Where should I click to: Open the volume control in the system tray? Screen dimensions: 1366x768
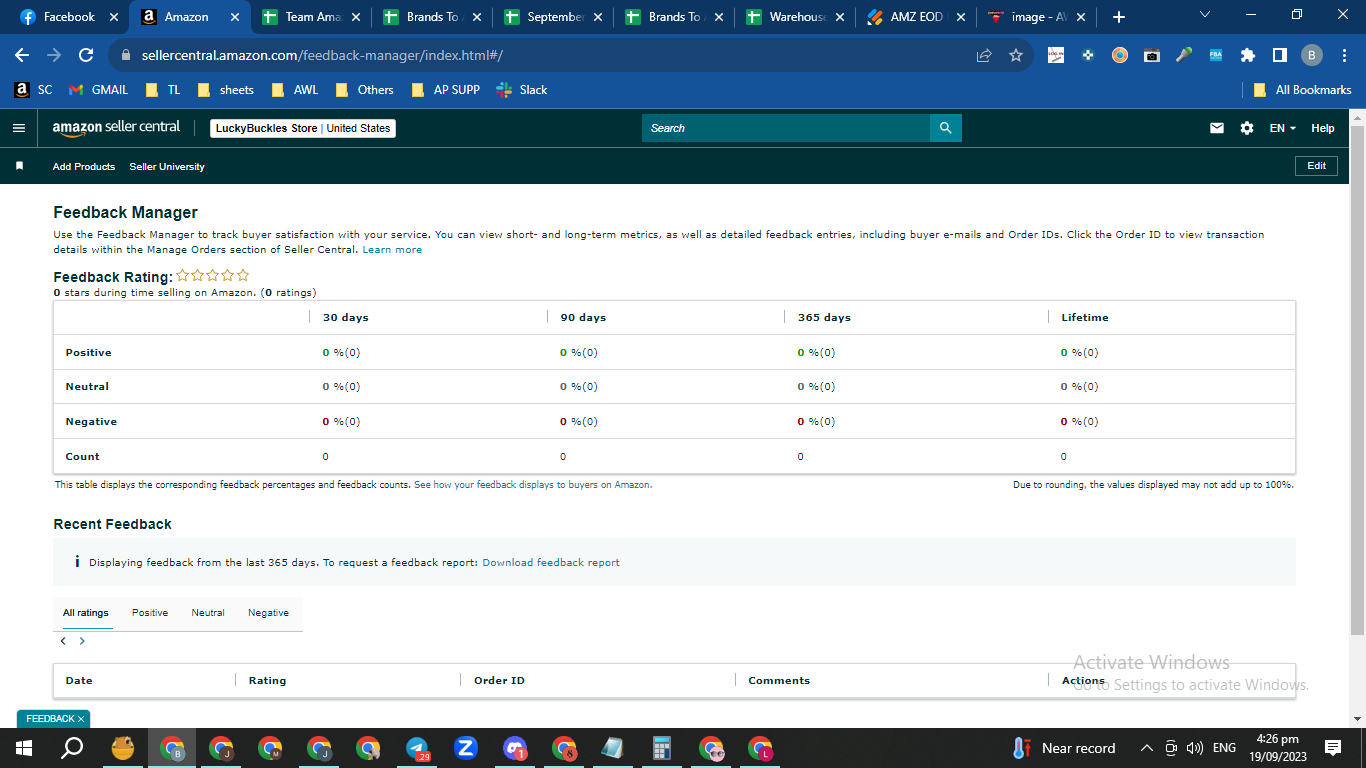click(1195, 748)
